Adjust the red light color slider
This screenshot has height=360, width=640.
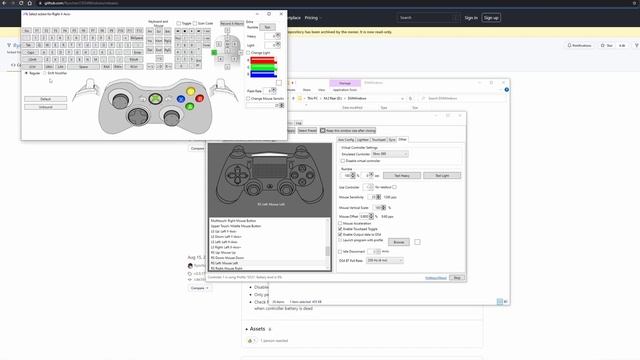264,60
